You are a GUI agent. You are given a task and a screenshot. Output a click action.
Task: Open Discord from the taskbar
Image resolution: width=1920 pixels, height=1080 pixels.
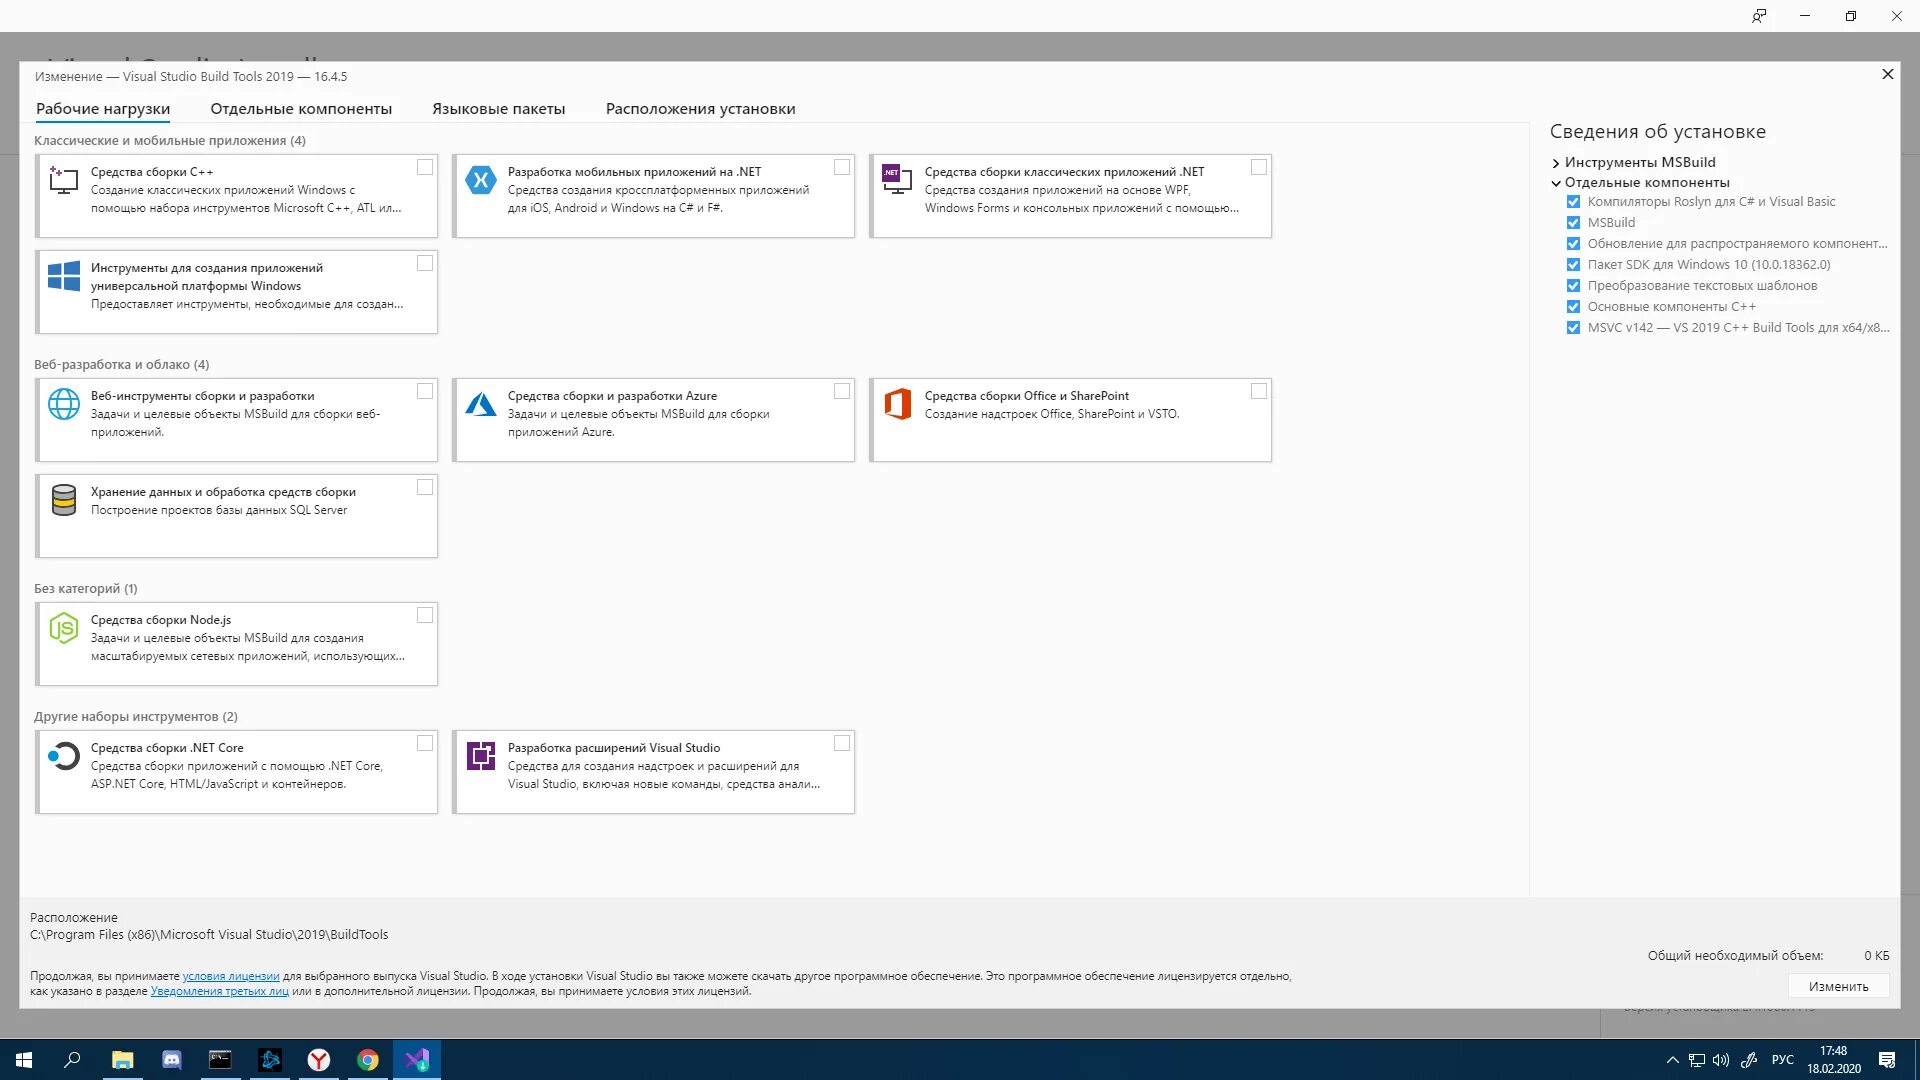point(171,1060)
